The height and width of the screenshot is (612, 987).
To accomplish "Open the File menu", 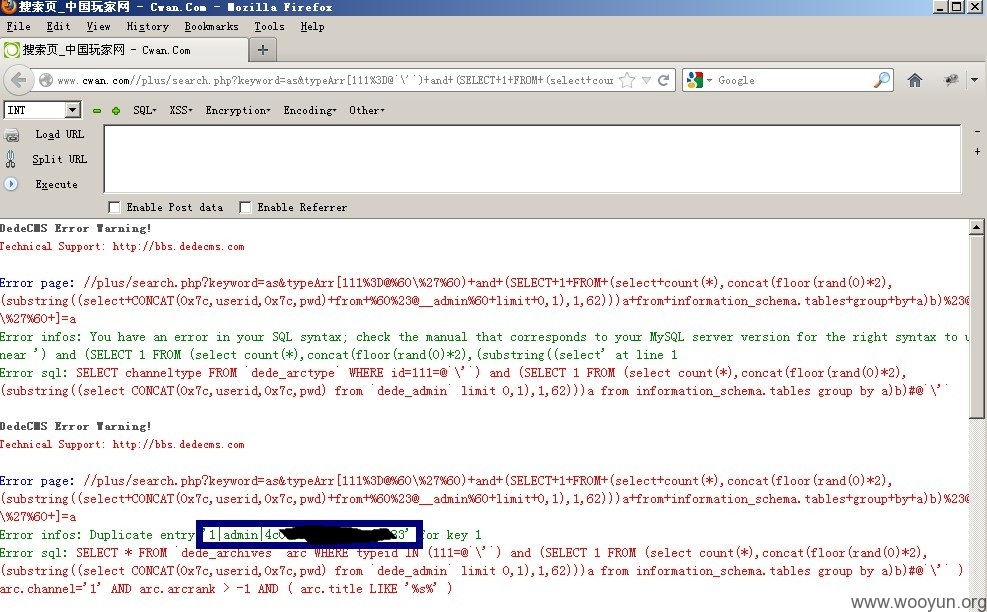I will (18, 26).
